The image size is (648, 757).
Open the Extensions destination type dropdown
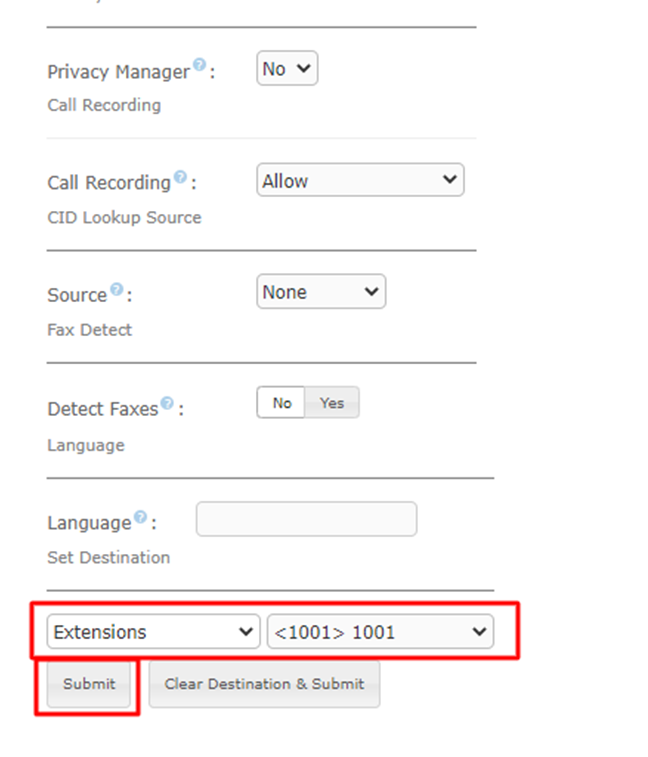(153, 632)
